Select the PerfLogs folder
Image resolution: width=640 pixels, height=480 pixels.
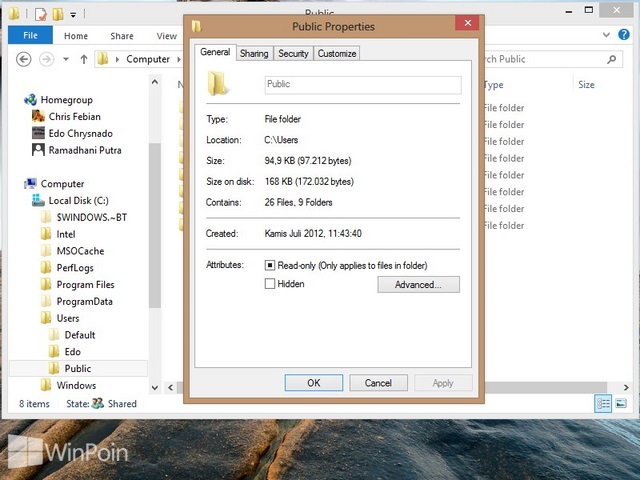point(75,268)
